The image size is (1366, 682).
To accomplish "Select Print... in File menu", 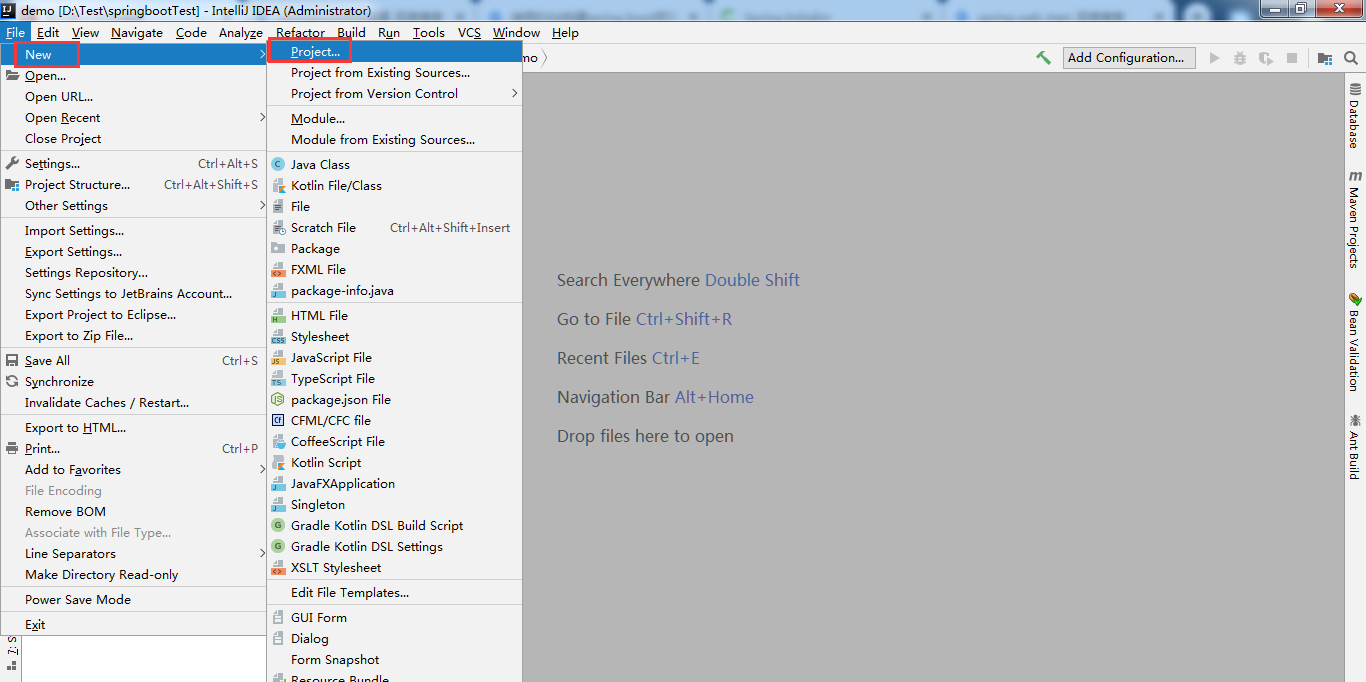I will point(133,448).
